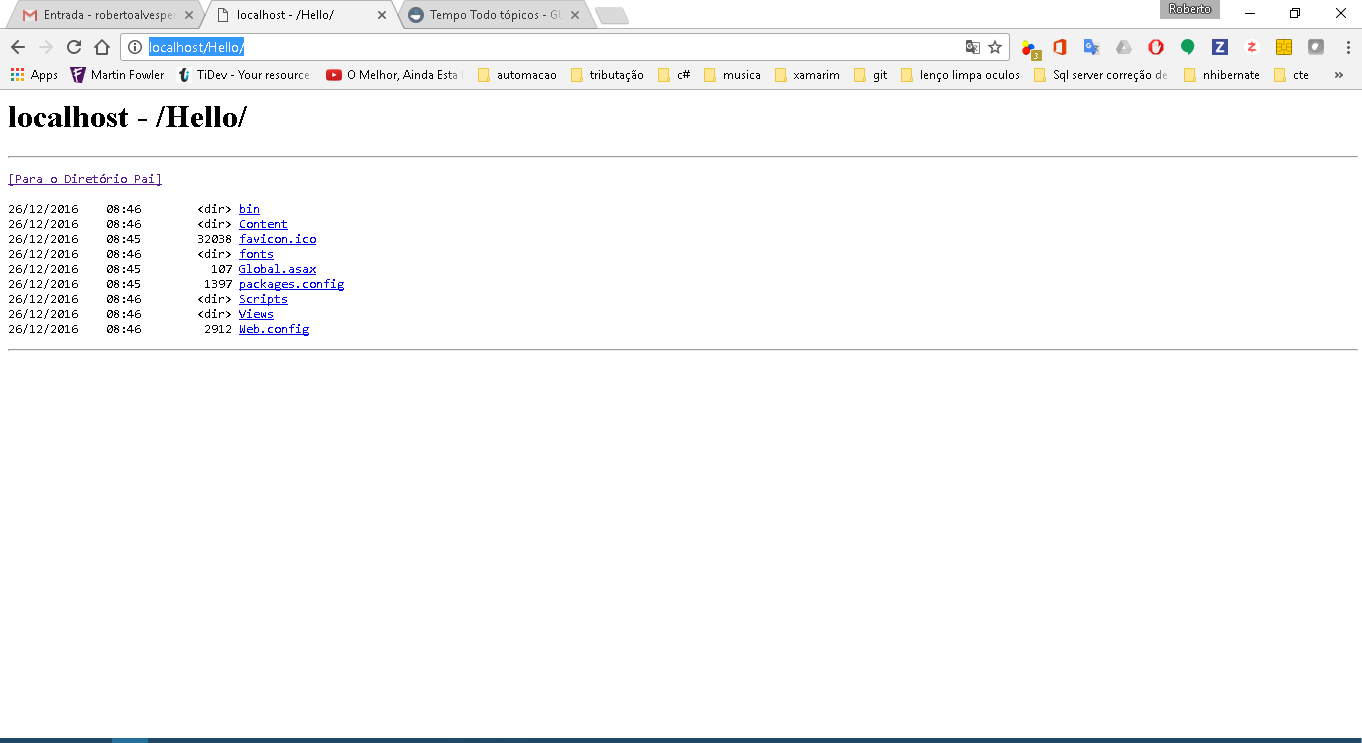Open a new tab with the new-tab button
The width and height of the screenshot is (1362, 743).
click(x=611, y=15)
